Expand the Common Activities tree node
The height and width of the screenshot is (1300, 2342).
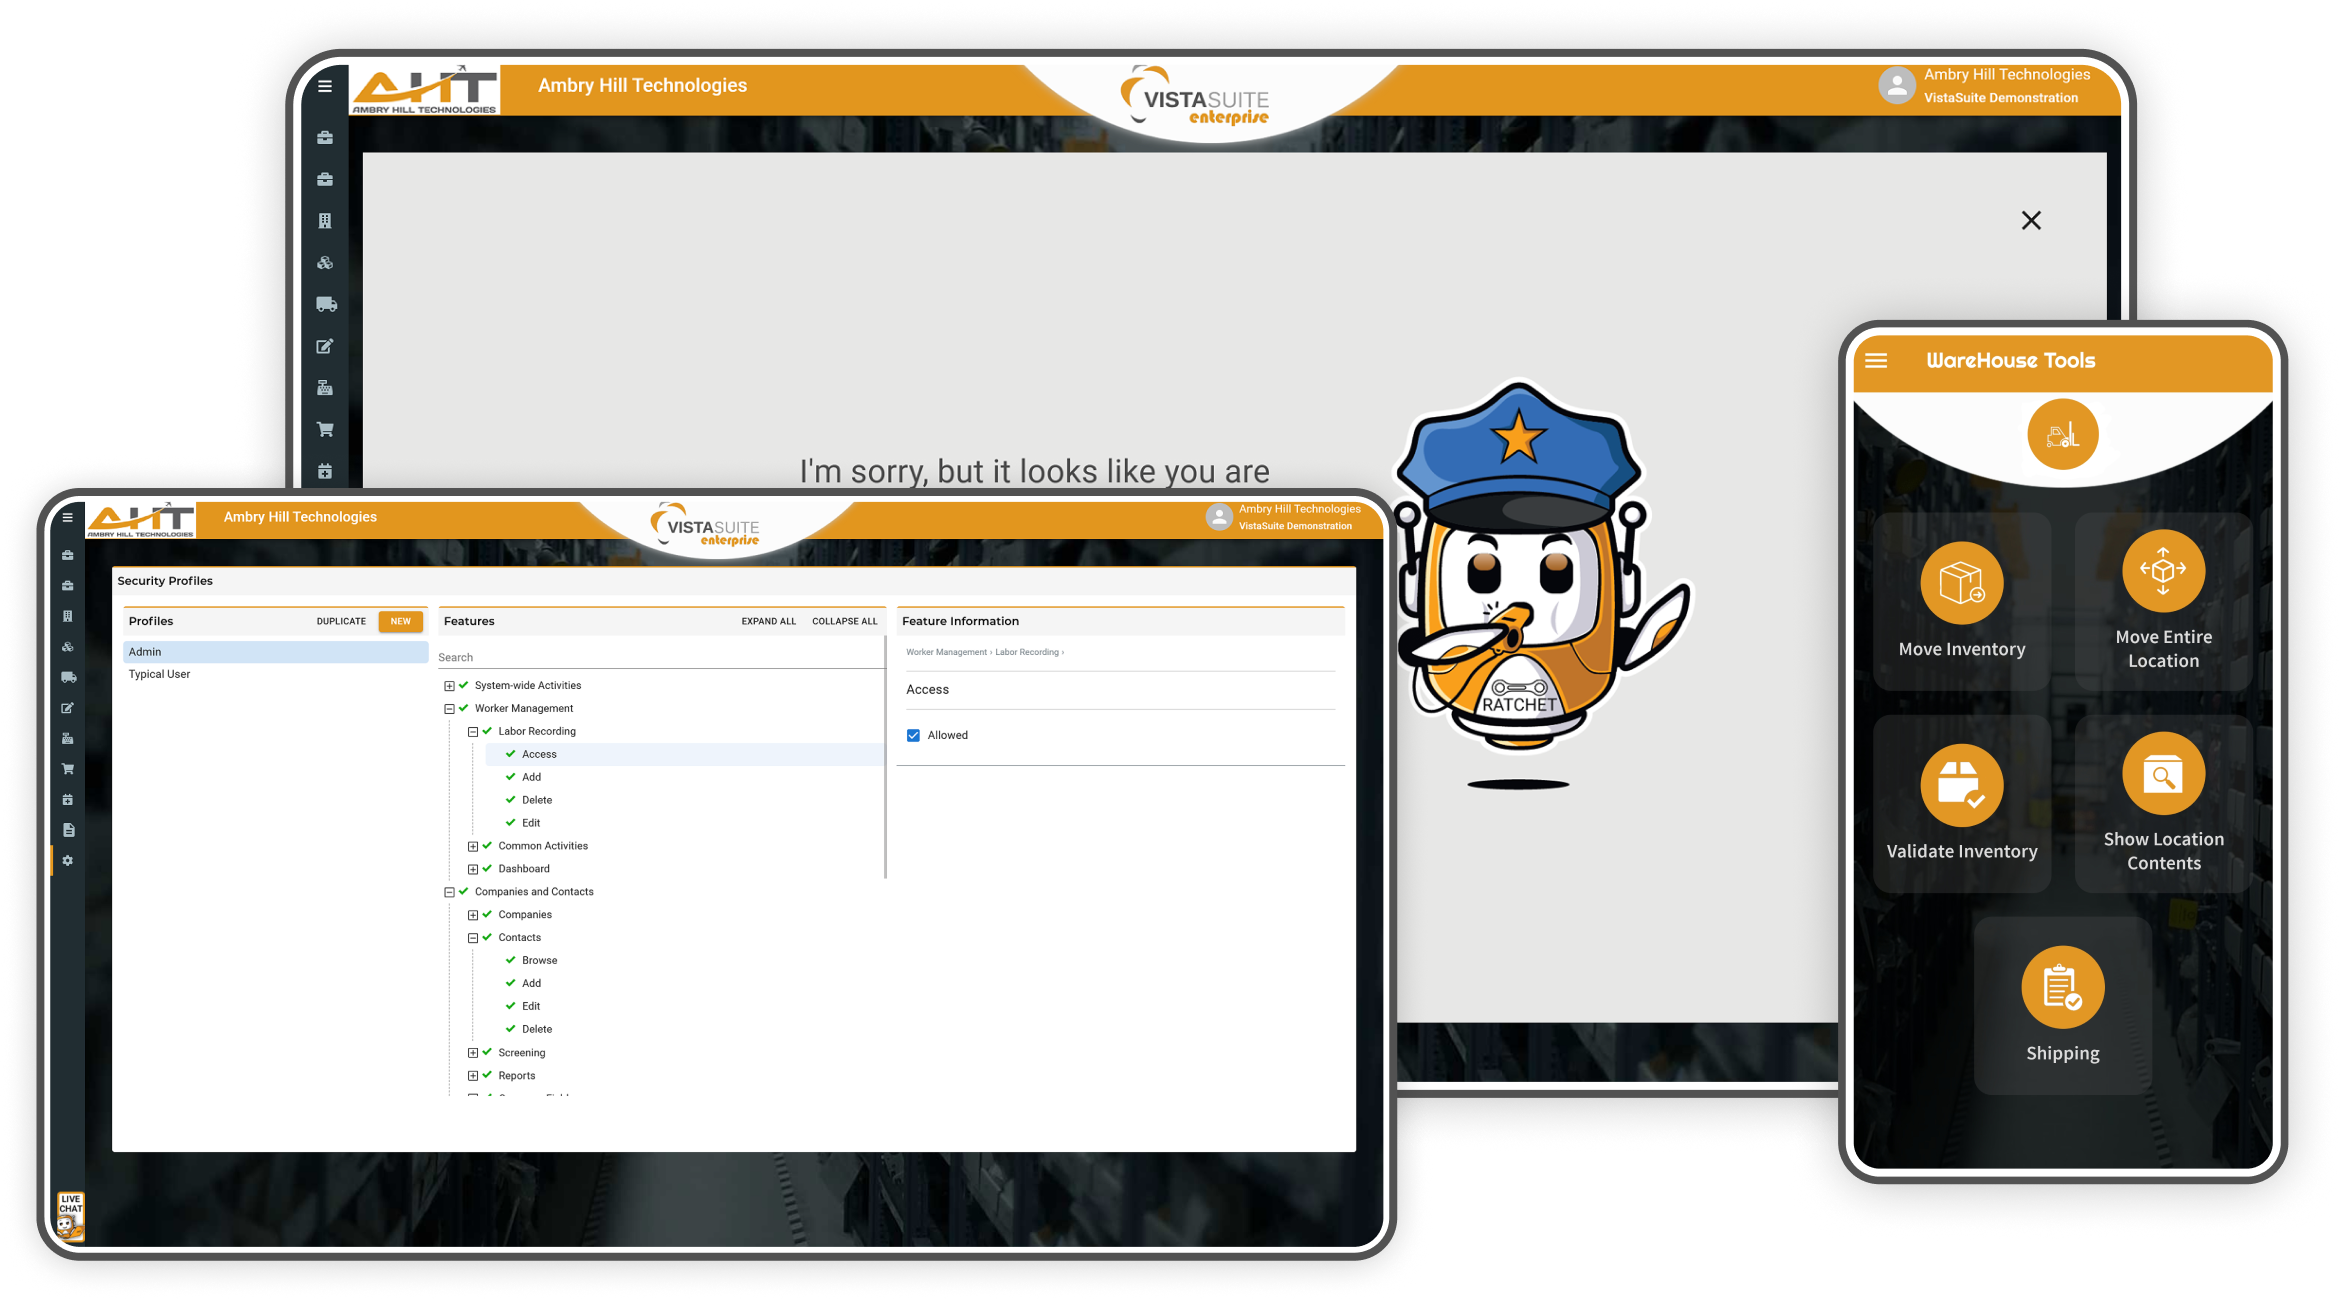coord(472,845)
